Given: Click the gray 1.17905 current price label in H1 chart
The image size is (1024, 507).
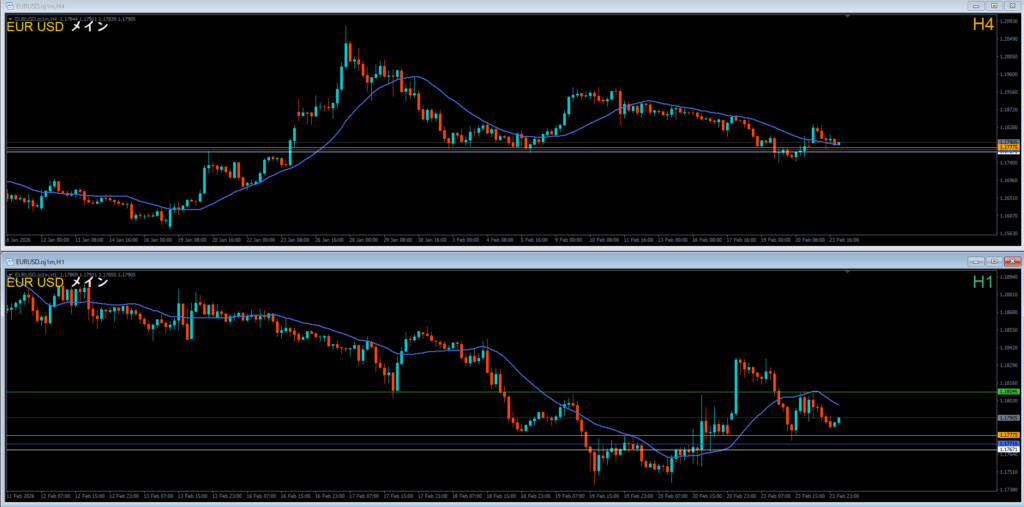Looking at the screenshot, I should pos(1008,417).
